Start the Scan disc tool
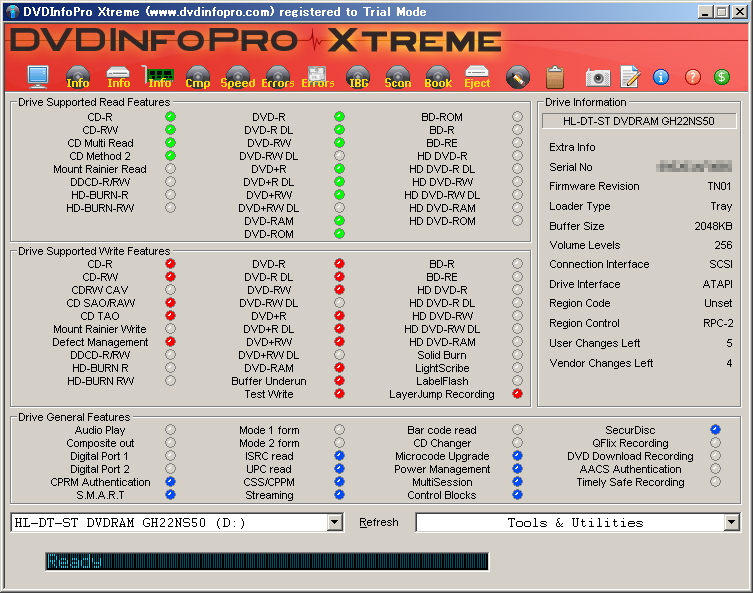Screen dimensions: 753x593 [x=398, y=77]
